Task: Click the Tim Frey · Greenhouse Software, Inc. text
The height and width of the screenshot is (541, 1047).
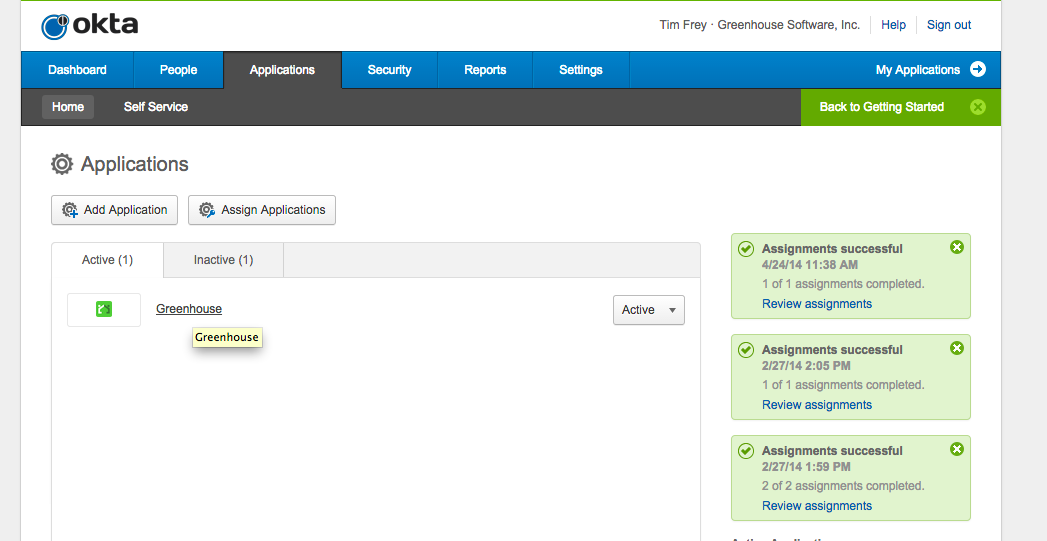Action: pos(760,25)
